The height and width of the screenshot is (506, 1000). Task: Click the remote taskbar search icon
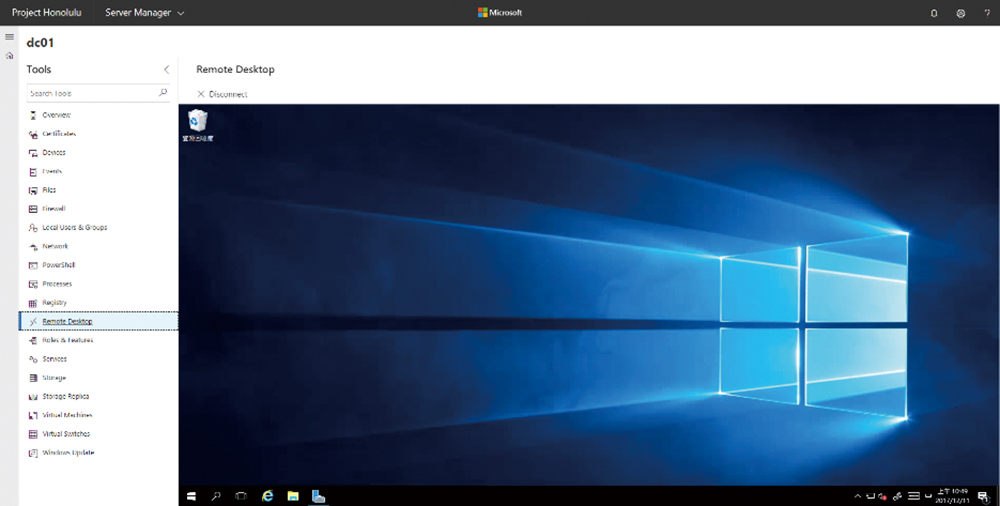coord(216,496)
